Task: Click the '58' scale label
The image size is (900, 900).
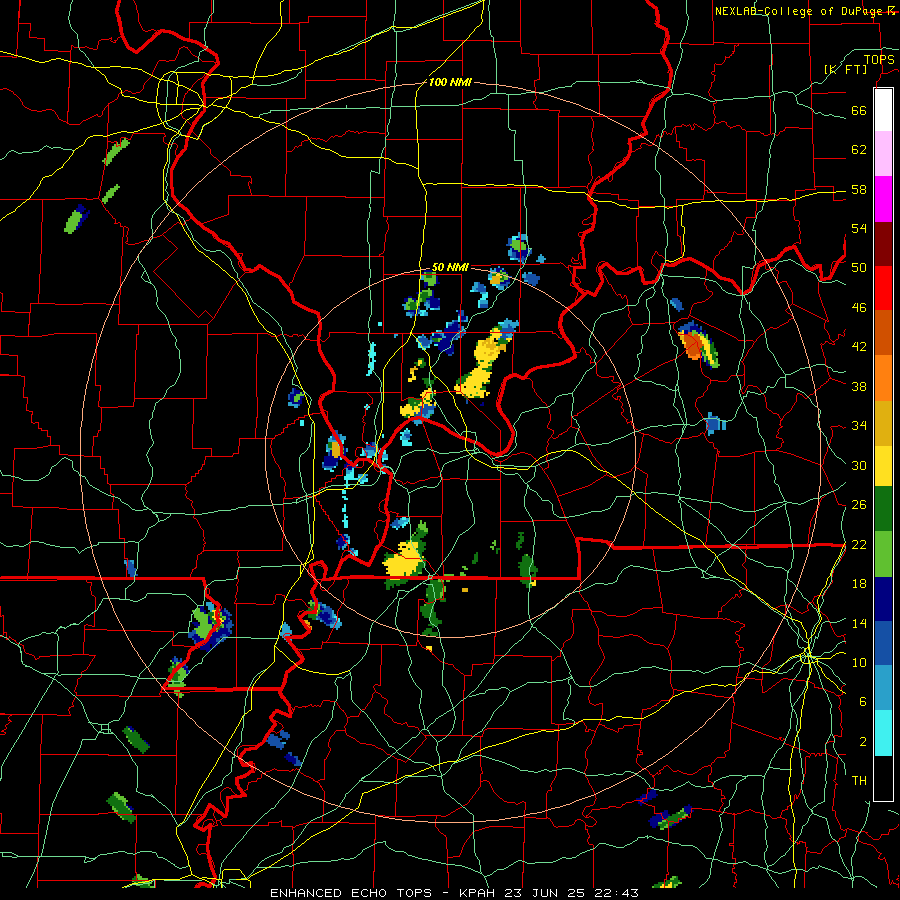Action: (x=859, y=189)
